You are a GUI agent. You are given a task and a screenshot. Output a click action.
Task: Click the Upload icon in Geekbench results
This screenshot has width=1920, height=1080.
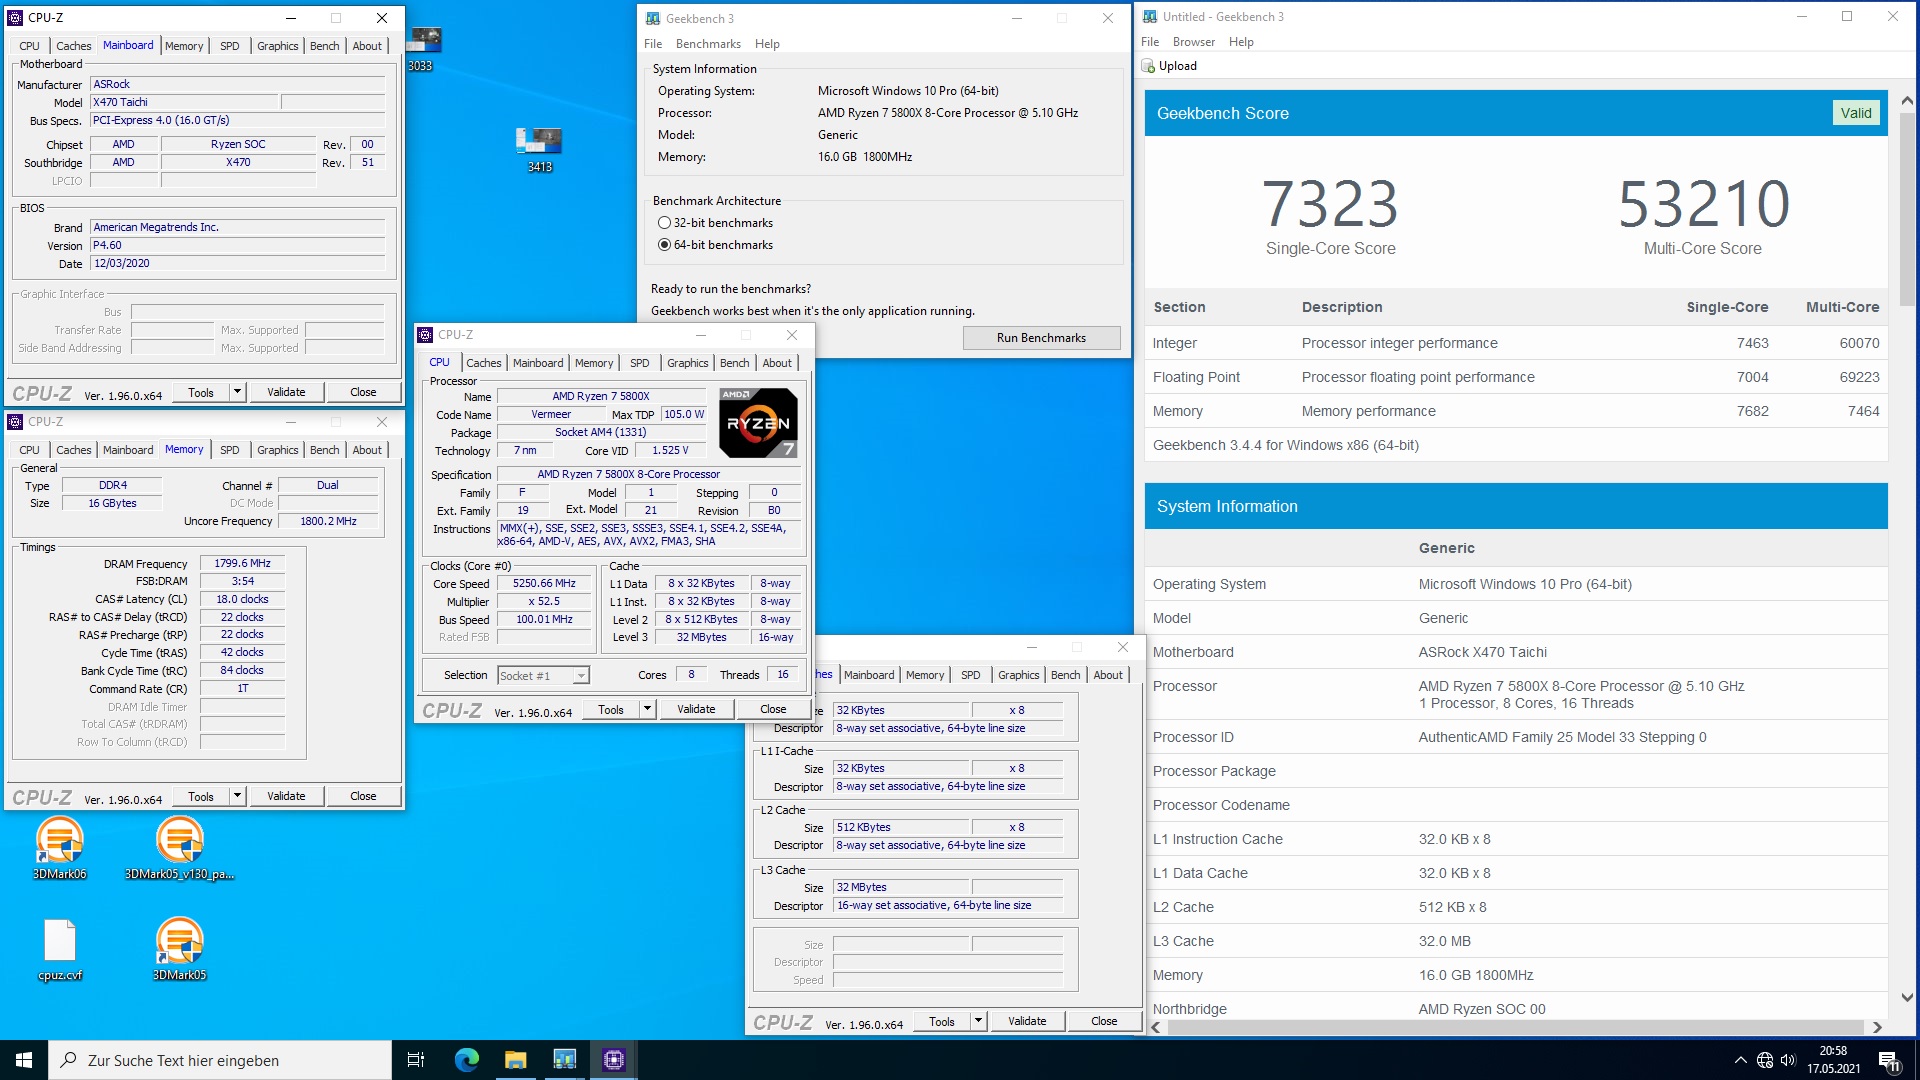(x=1148, y=66)
